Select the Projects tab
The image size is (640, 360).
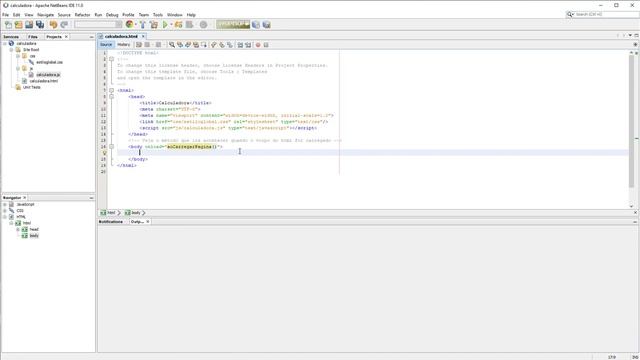pyautogui.click(x=54, y=37)
